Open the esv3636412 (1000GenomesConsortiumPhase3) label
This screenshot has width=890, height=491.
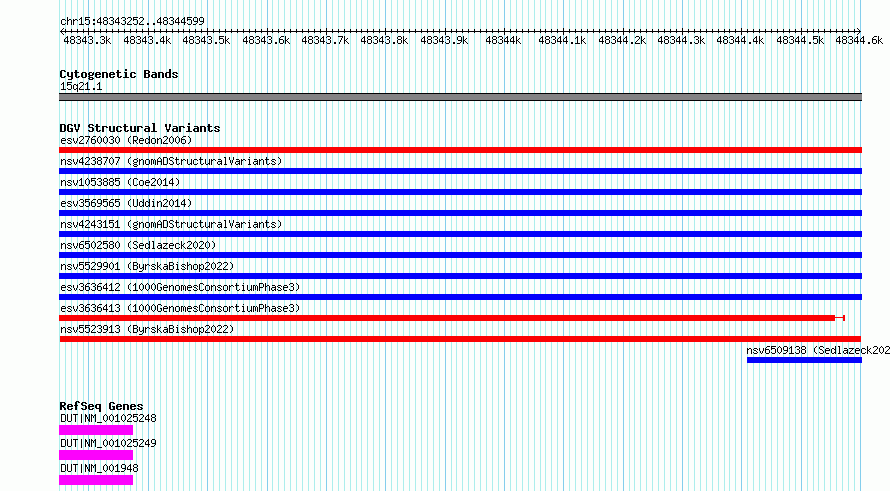click(180, 287)
